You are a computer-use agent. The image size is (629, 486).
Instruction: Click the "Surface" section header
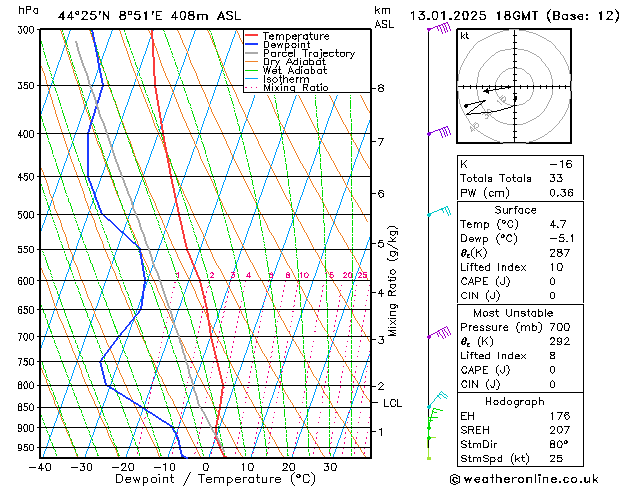[x=515, y=210]
